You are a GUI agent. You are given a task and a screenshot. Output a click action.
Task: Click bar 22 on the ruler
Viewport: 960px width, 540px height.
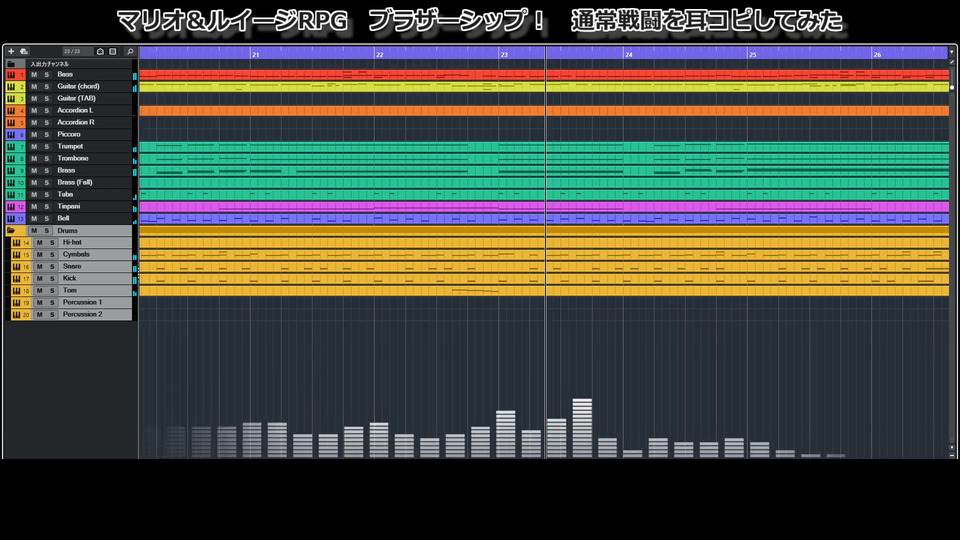pos(380,54)
